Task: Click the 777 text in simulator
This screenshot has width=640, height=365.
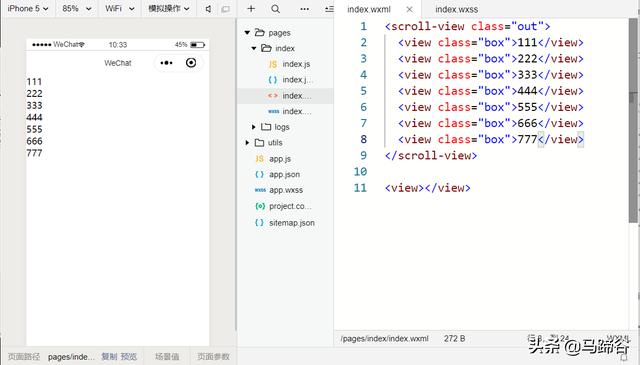Action: [34, 153]
